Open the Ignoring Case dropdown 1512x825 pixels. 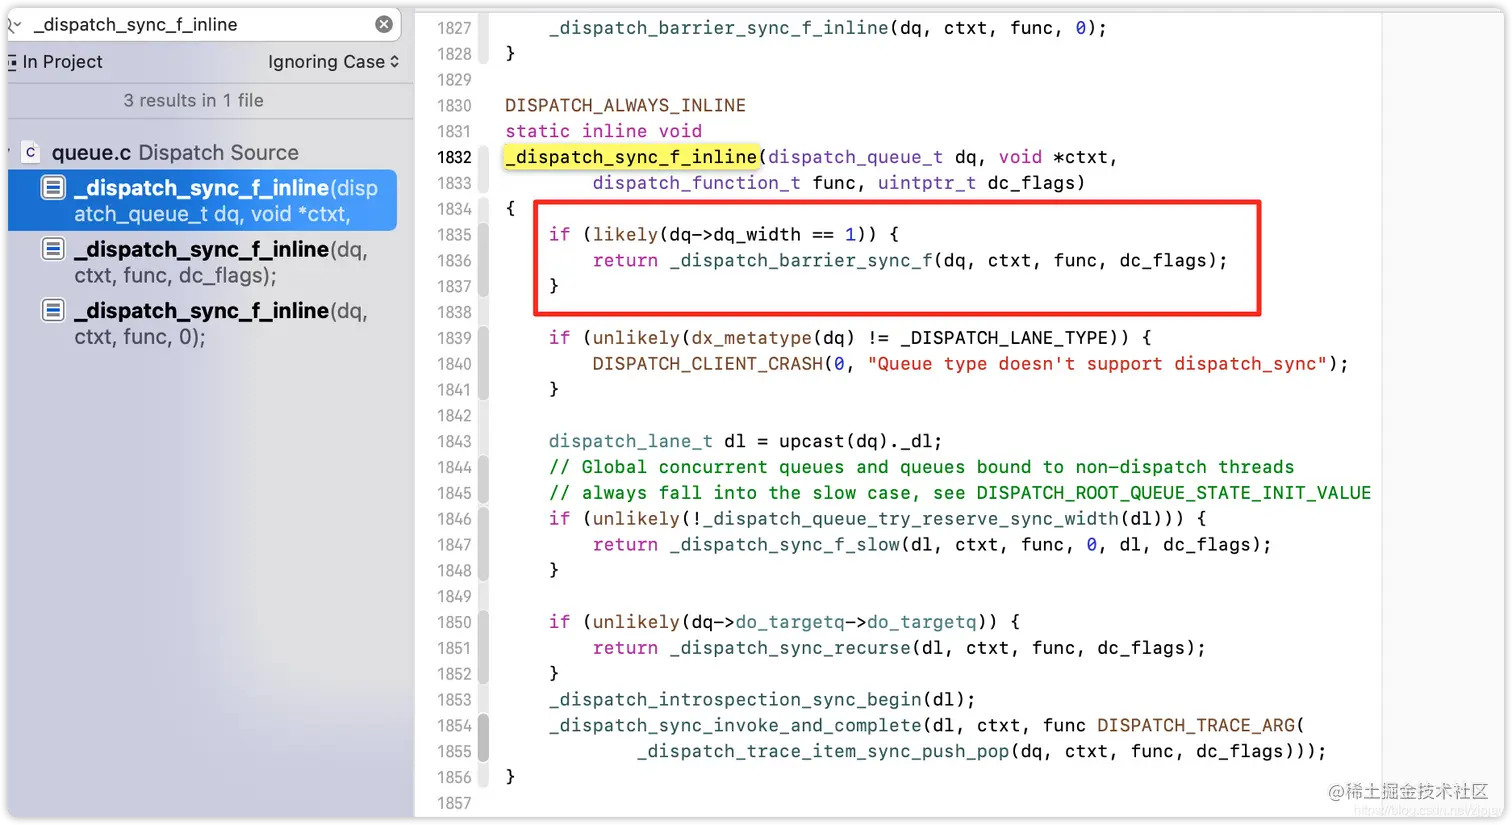(x=333, y=62)
